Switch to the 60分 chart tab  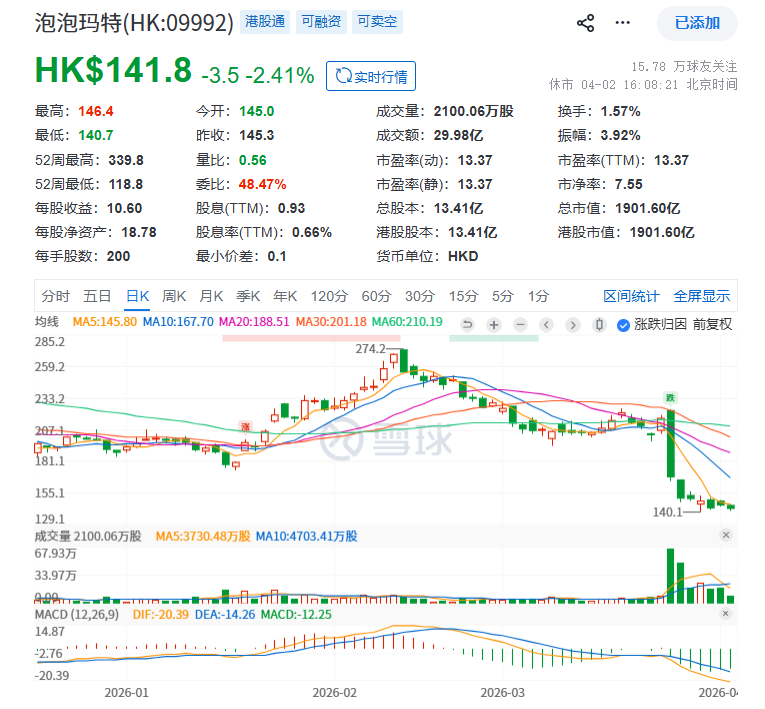[376, 296]
